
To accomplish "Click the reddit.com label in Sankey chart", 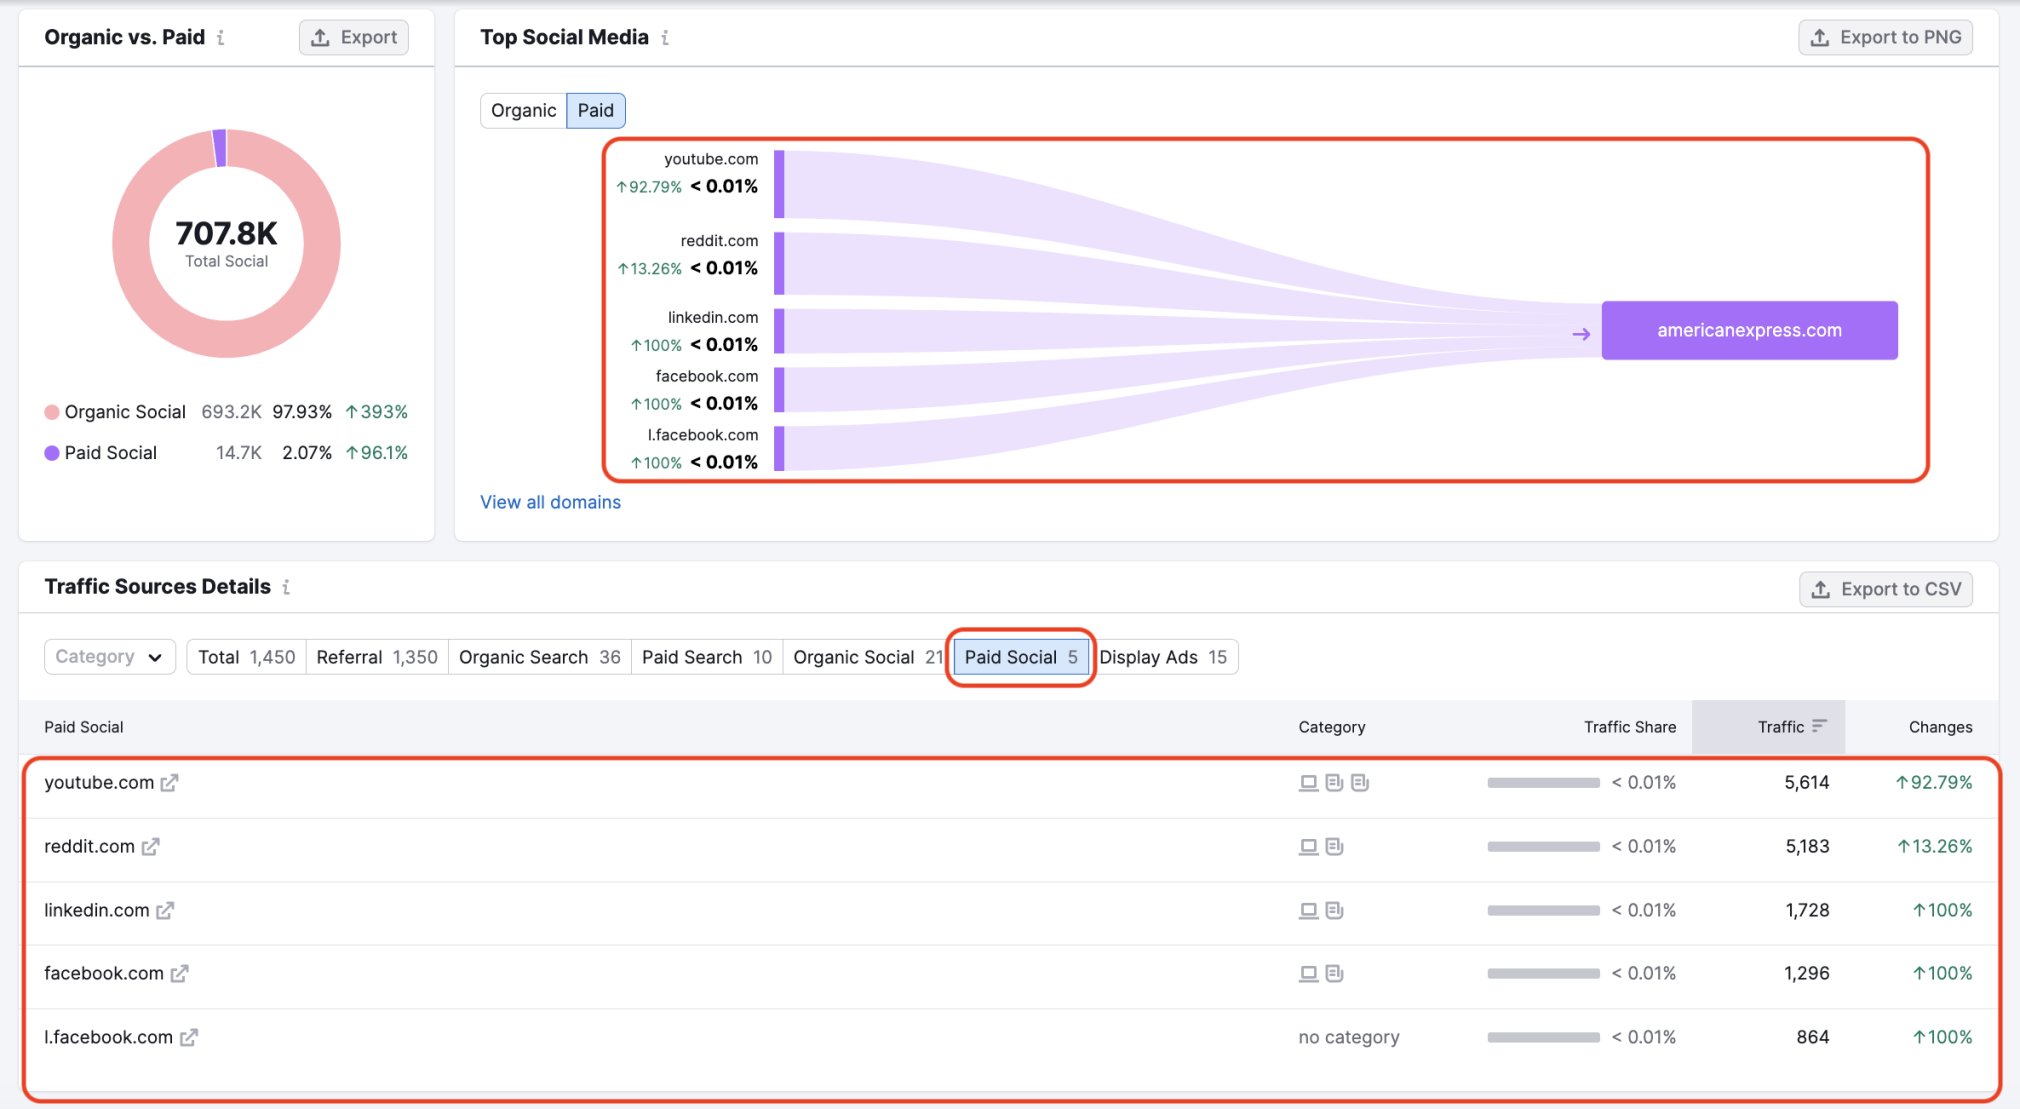I will coord(719,241).
